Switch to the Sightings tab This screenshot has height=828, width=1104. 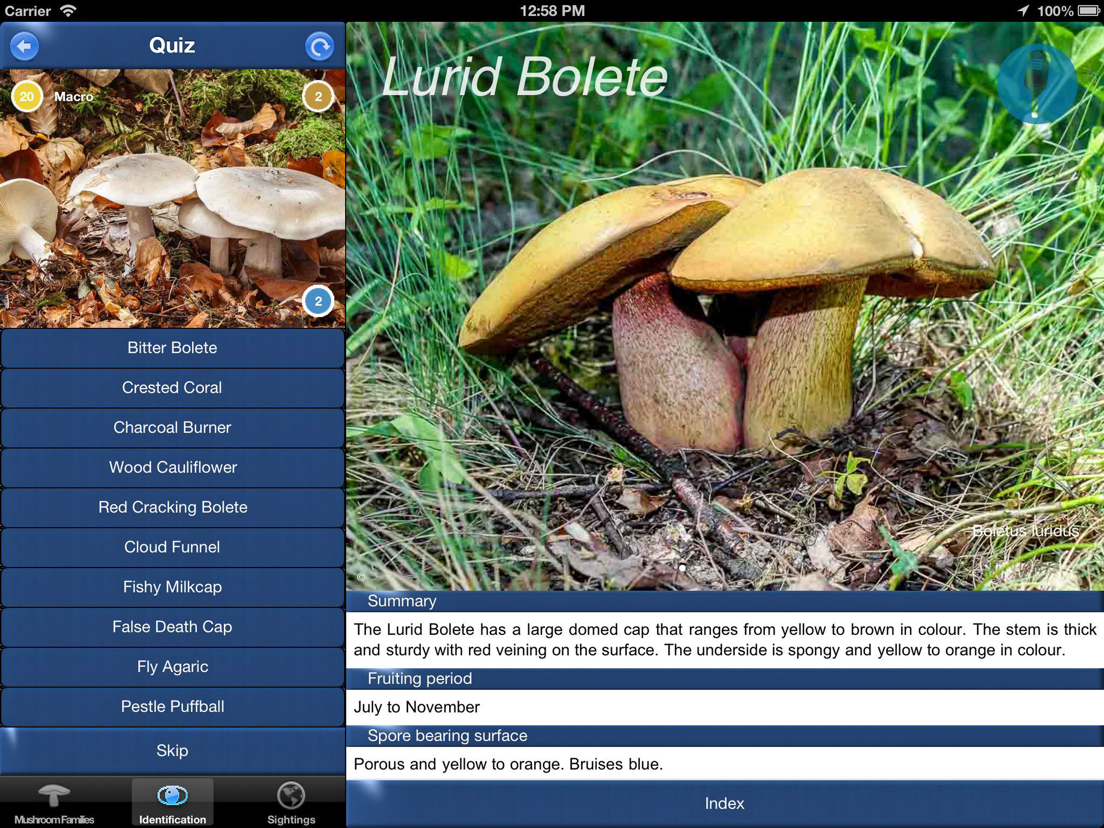[291, 803]
